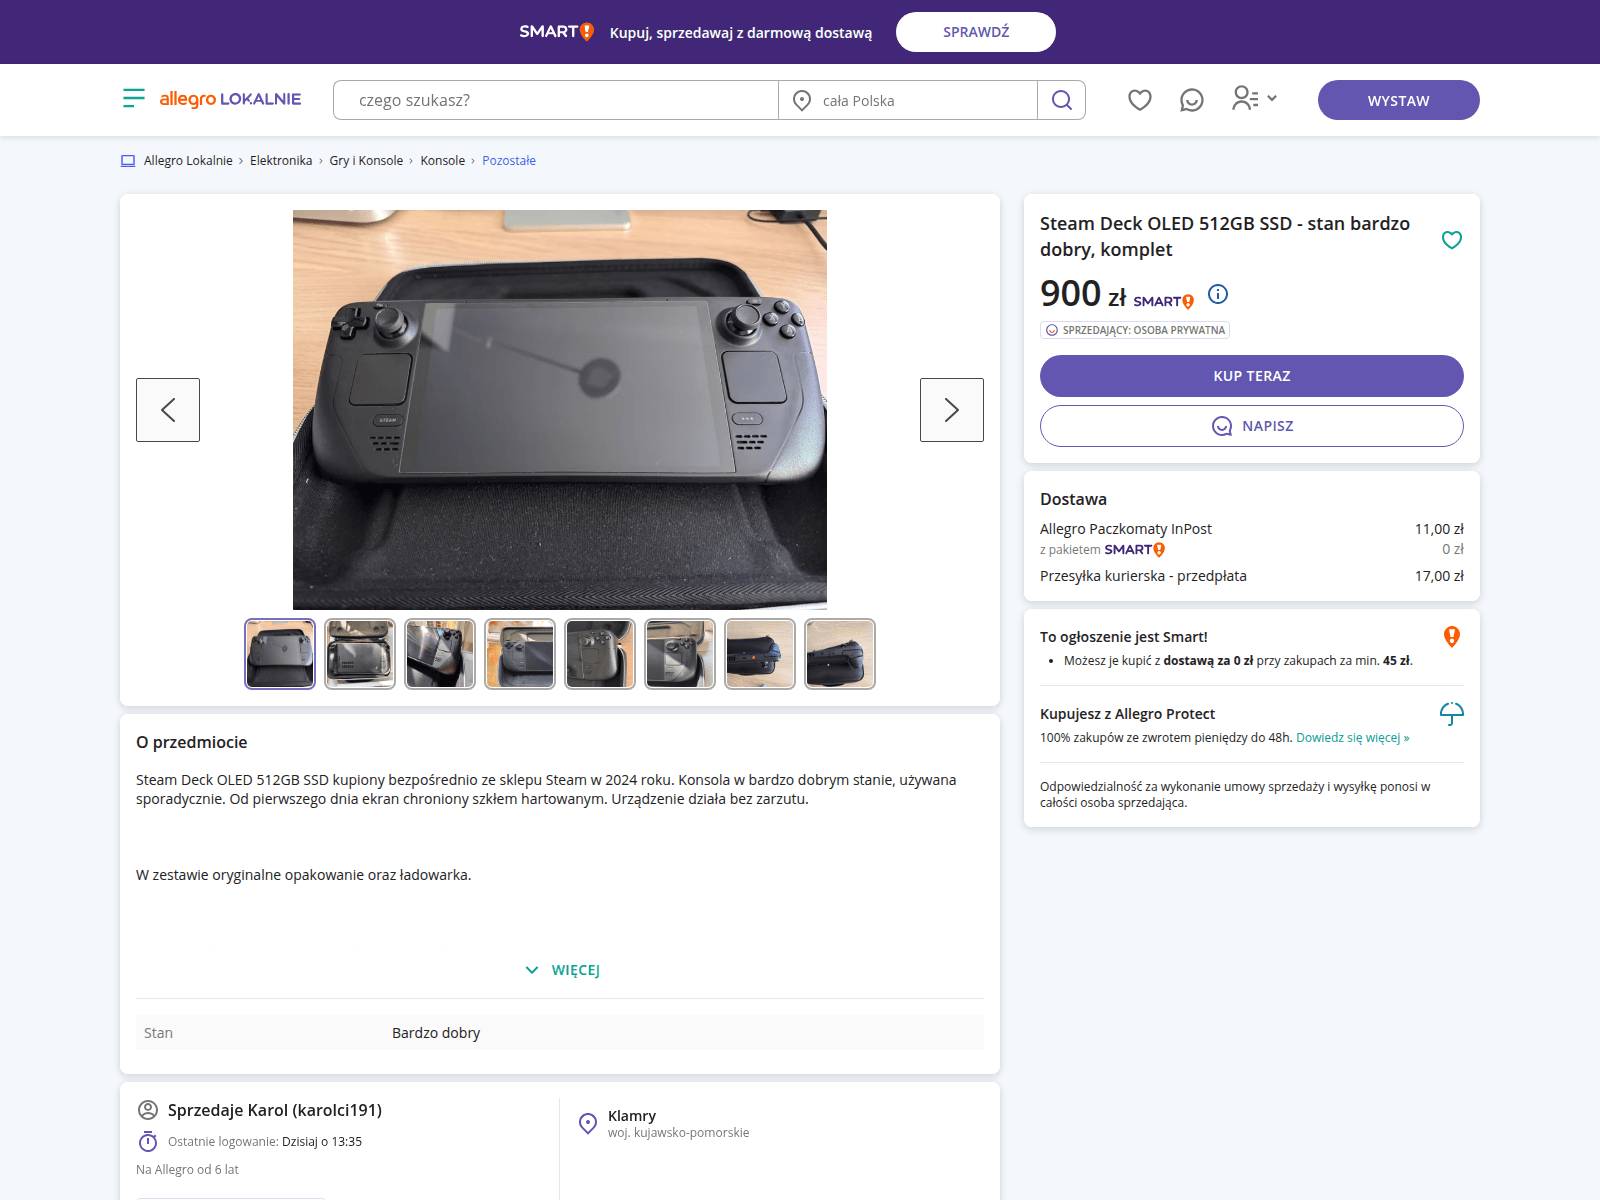Click the SPRAWDŹ banner button
This screenshot has height=1200, width=1600.
point(976,32)
